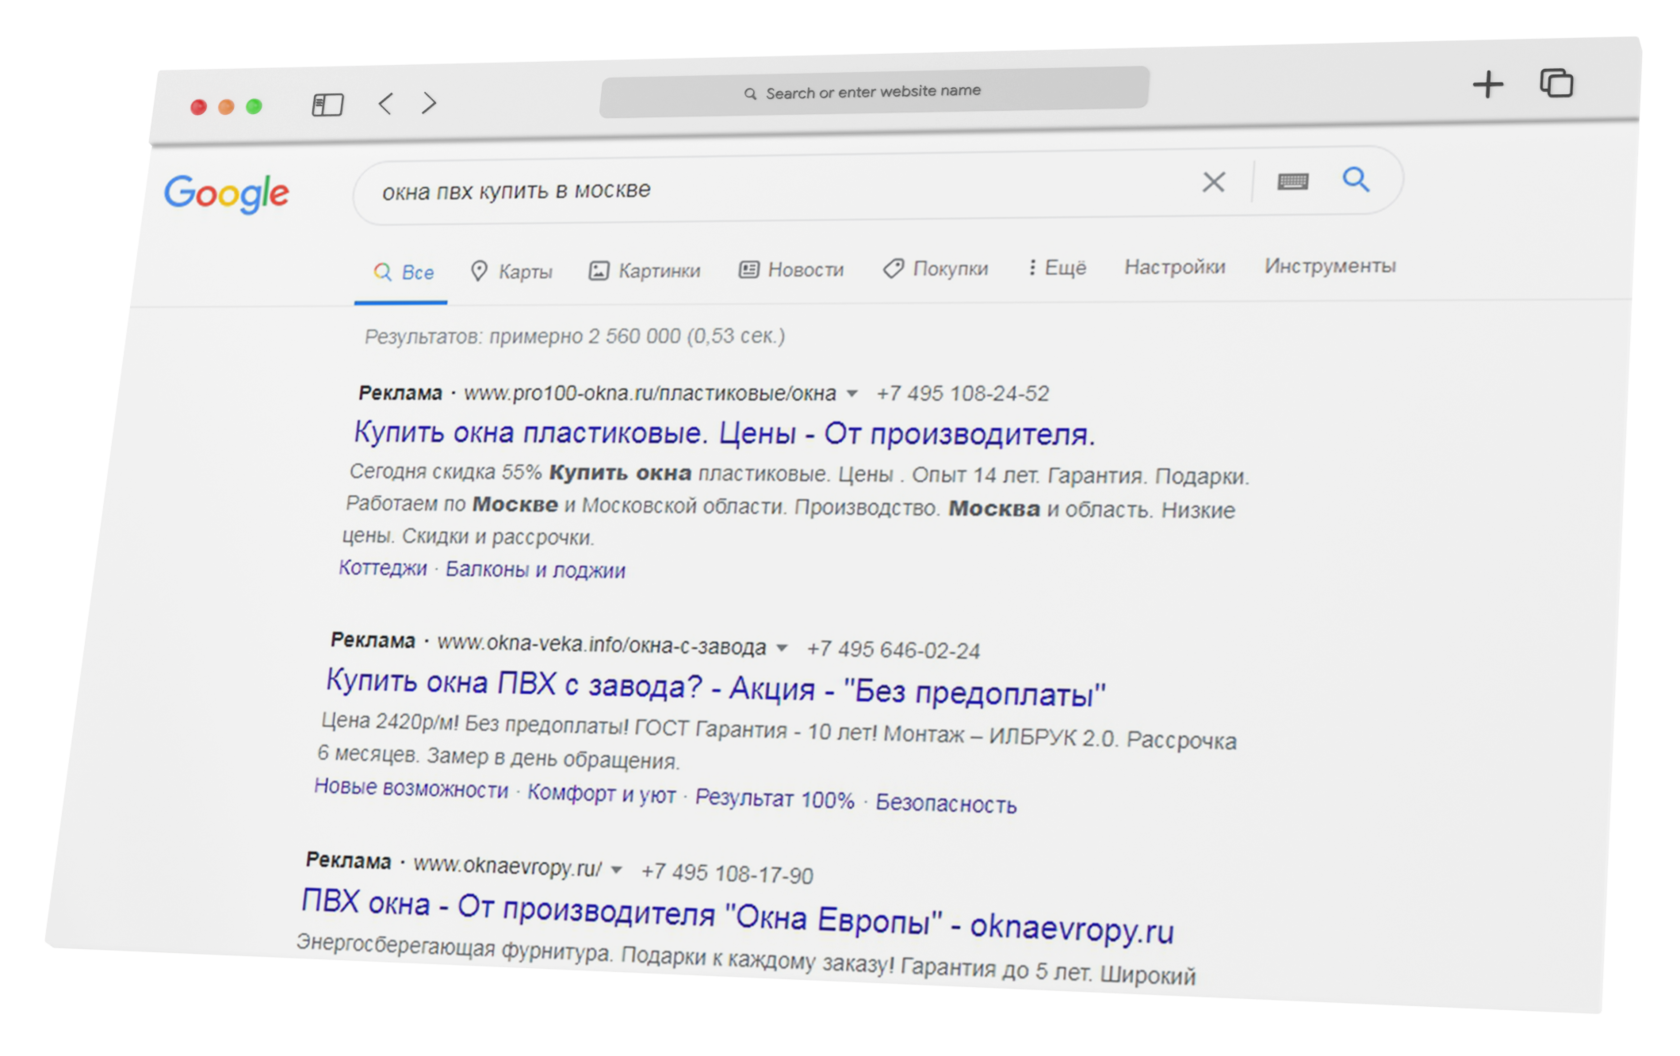Switch to the Картинки tab
This screenshot has width=1680, height=1056.
coord(645,271)
